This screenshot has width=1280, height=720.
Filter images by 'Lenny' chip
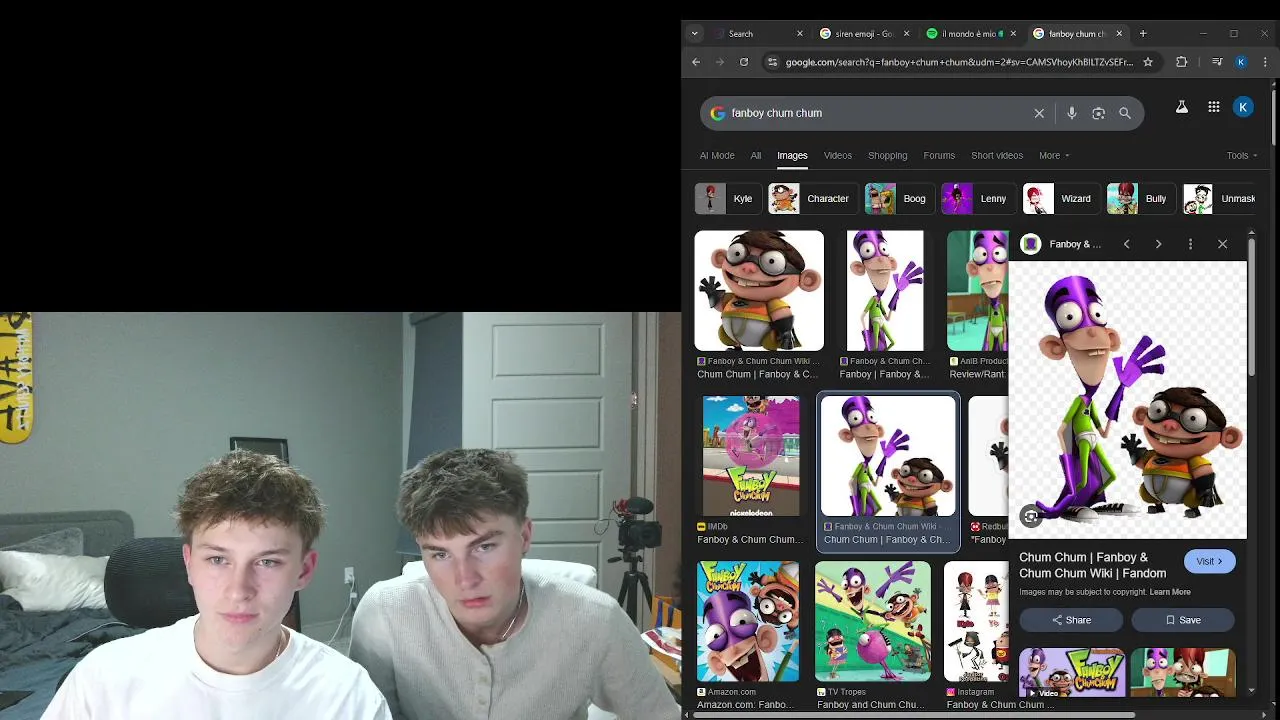click(978, 199)
